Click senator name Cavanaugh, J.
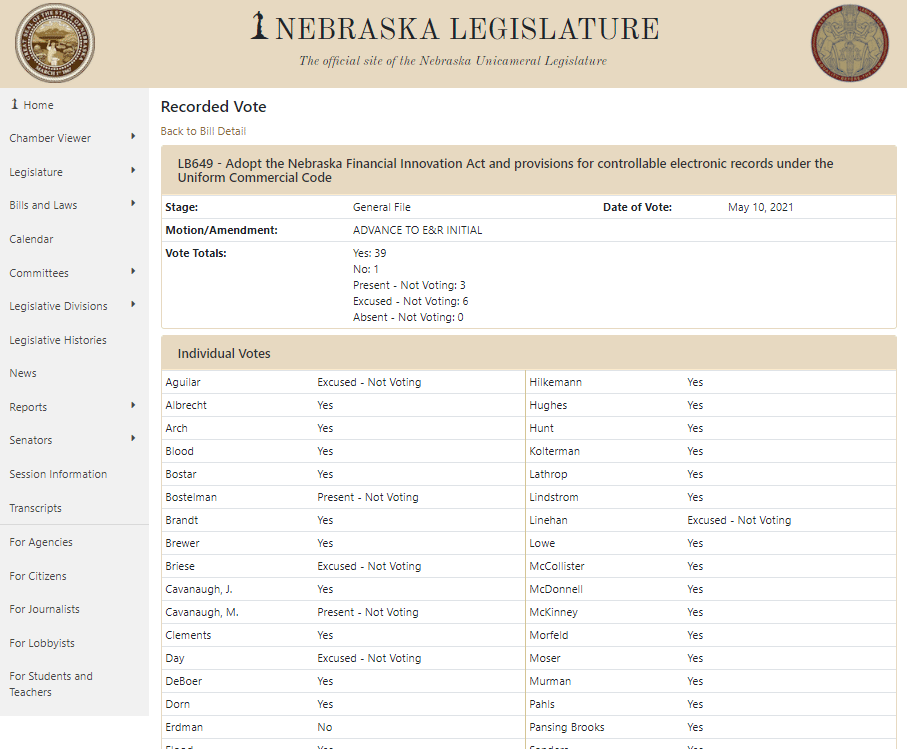Viewport: 907px width, 749px height. tap(199, 589)
